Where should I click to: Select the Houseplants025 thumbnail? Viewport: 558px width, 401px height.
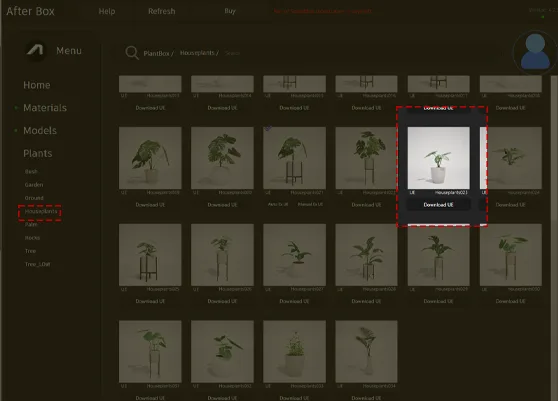coord(150,255)
